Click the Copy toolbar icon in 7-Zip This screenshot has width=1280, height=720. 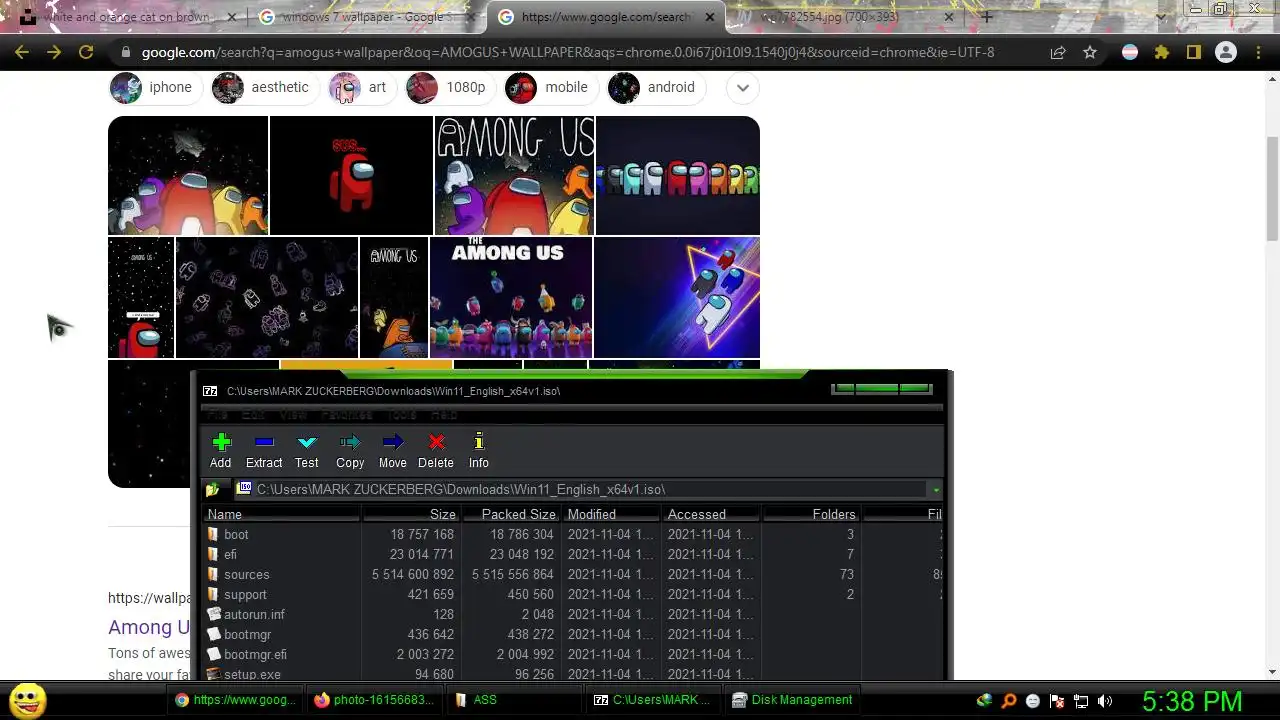click(350, 450)
